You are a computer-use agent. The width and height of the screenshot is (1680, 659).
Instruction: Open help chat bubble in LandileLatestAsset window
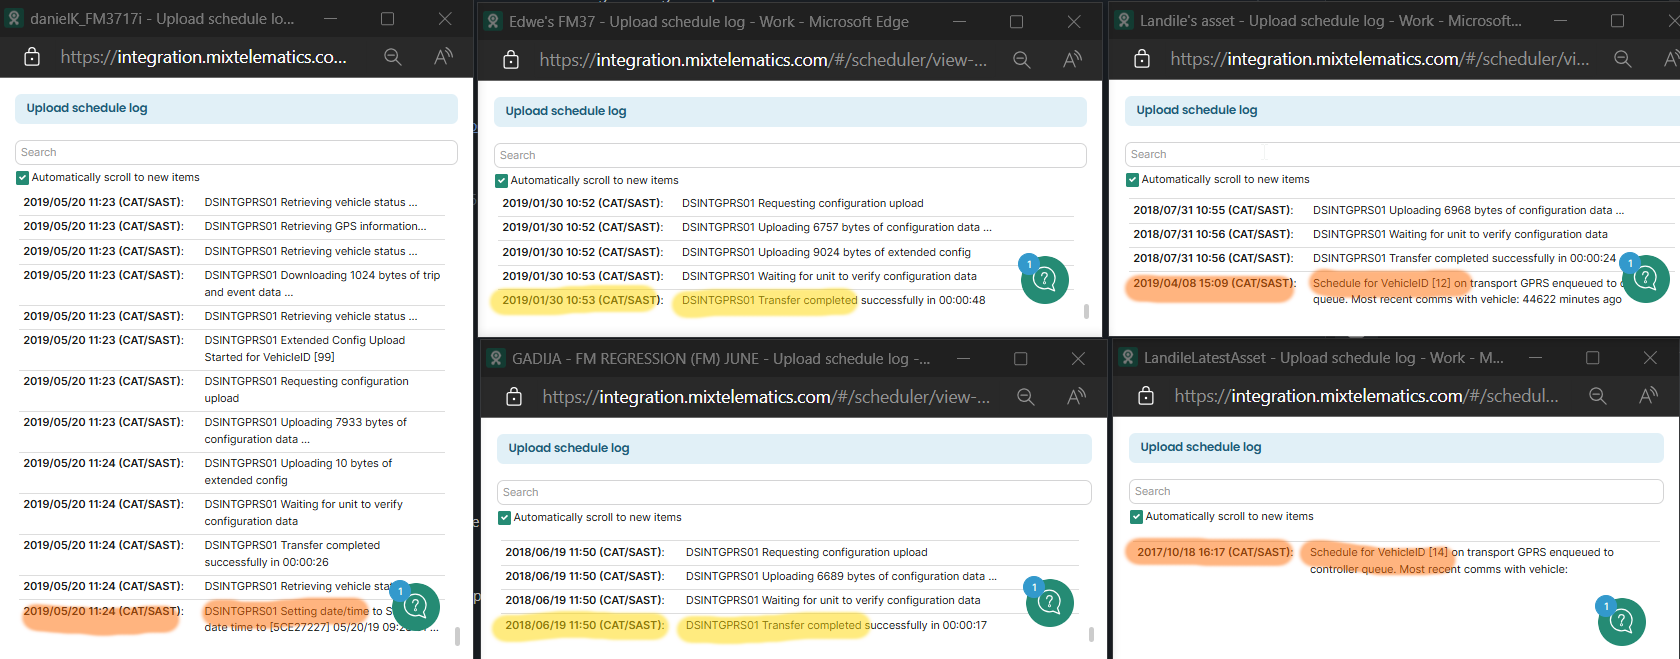[x=1621, y=621]
